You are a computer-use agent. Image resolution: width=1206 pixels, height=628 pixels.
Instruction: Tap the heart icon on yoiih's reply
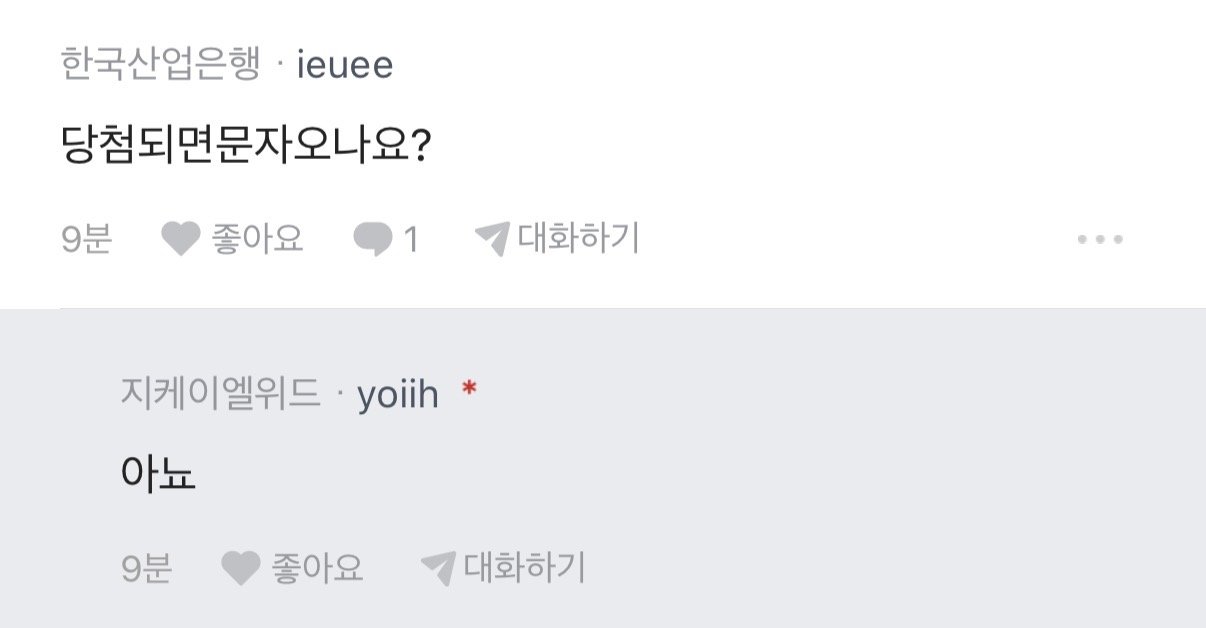[x=240, y=569]
